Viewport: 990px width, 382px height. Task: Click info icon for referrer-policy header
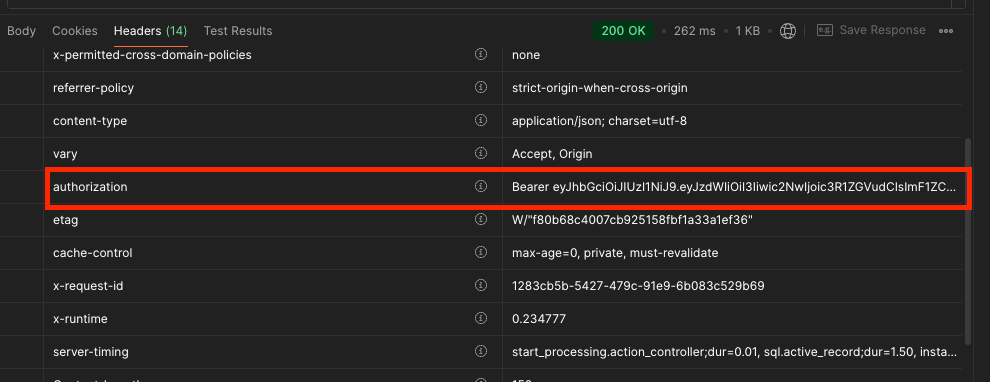480,87
